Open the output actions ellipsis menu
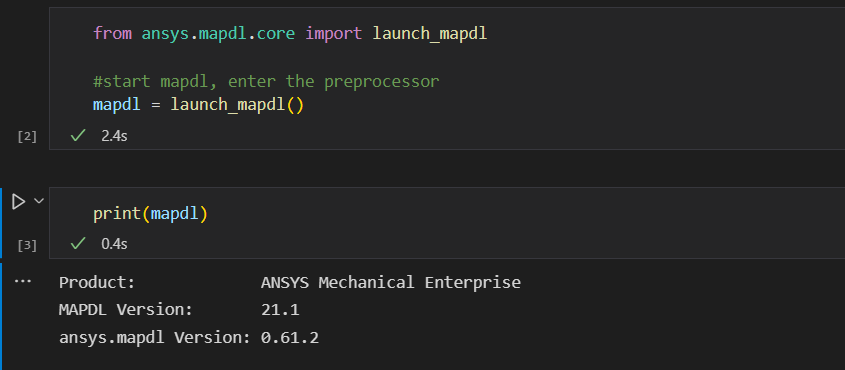 tap(23, 281)
